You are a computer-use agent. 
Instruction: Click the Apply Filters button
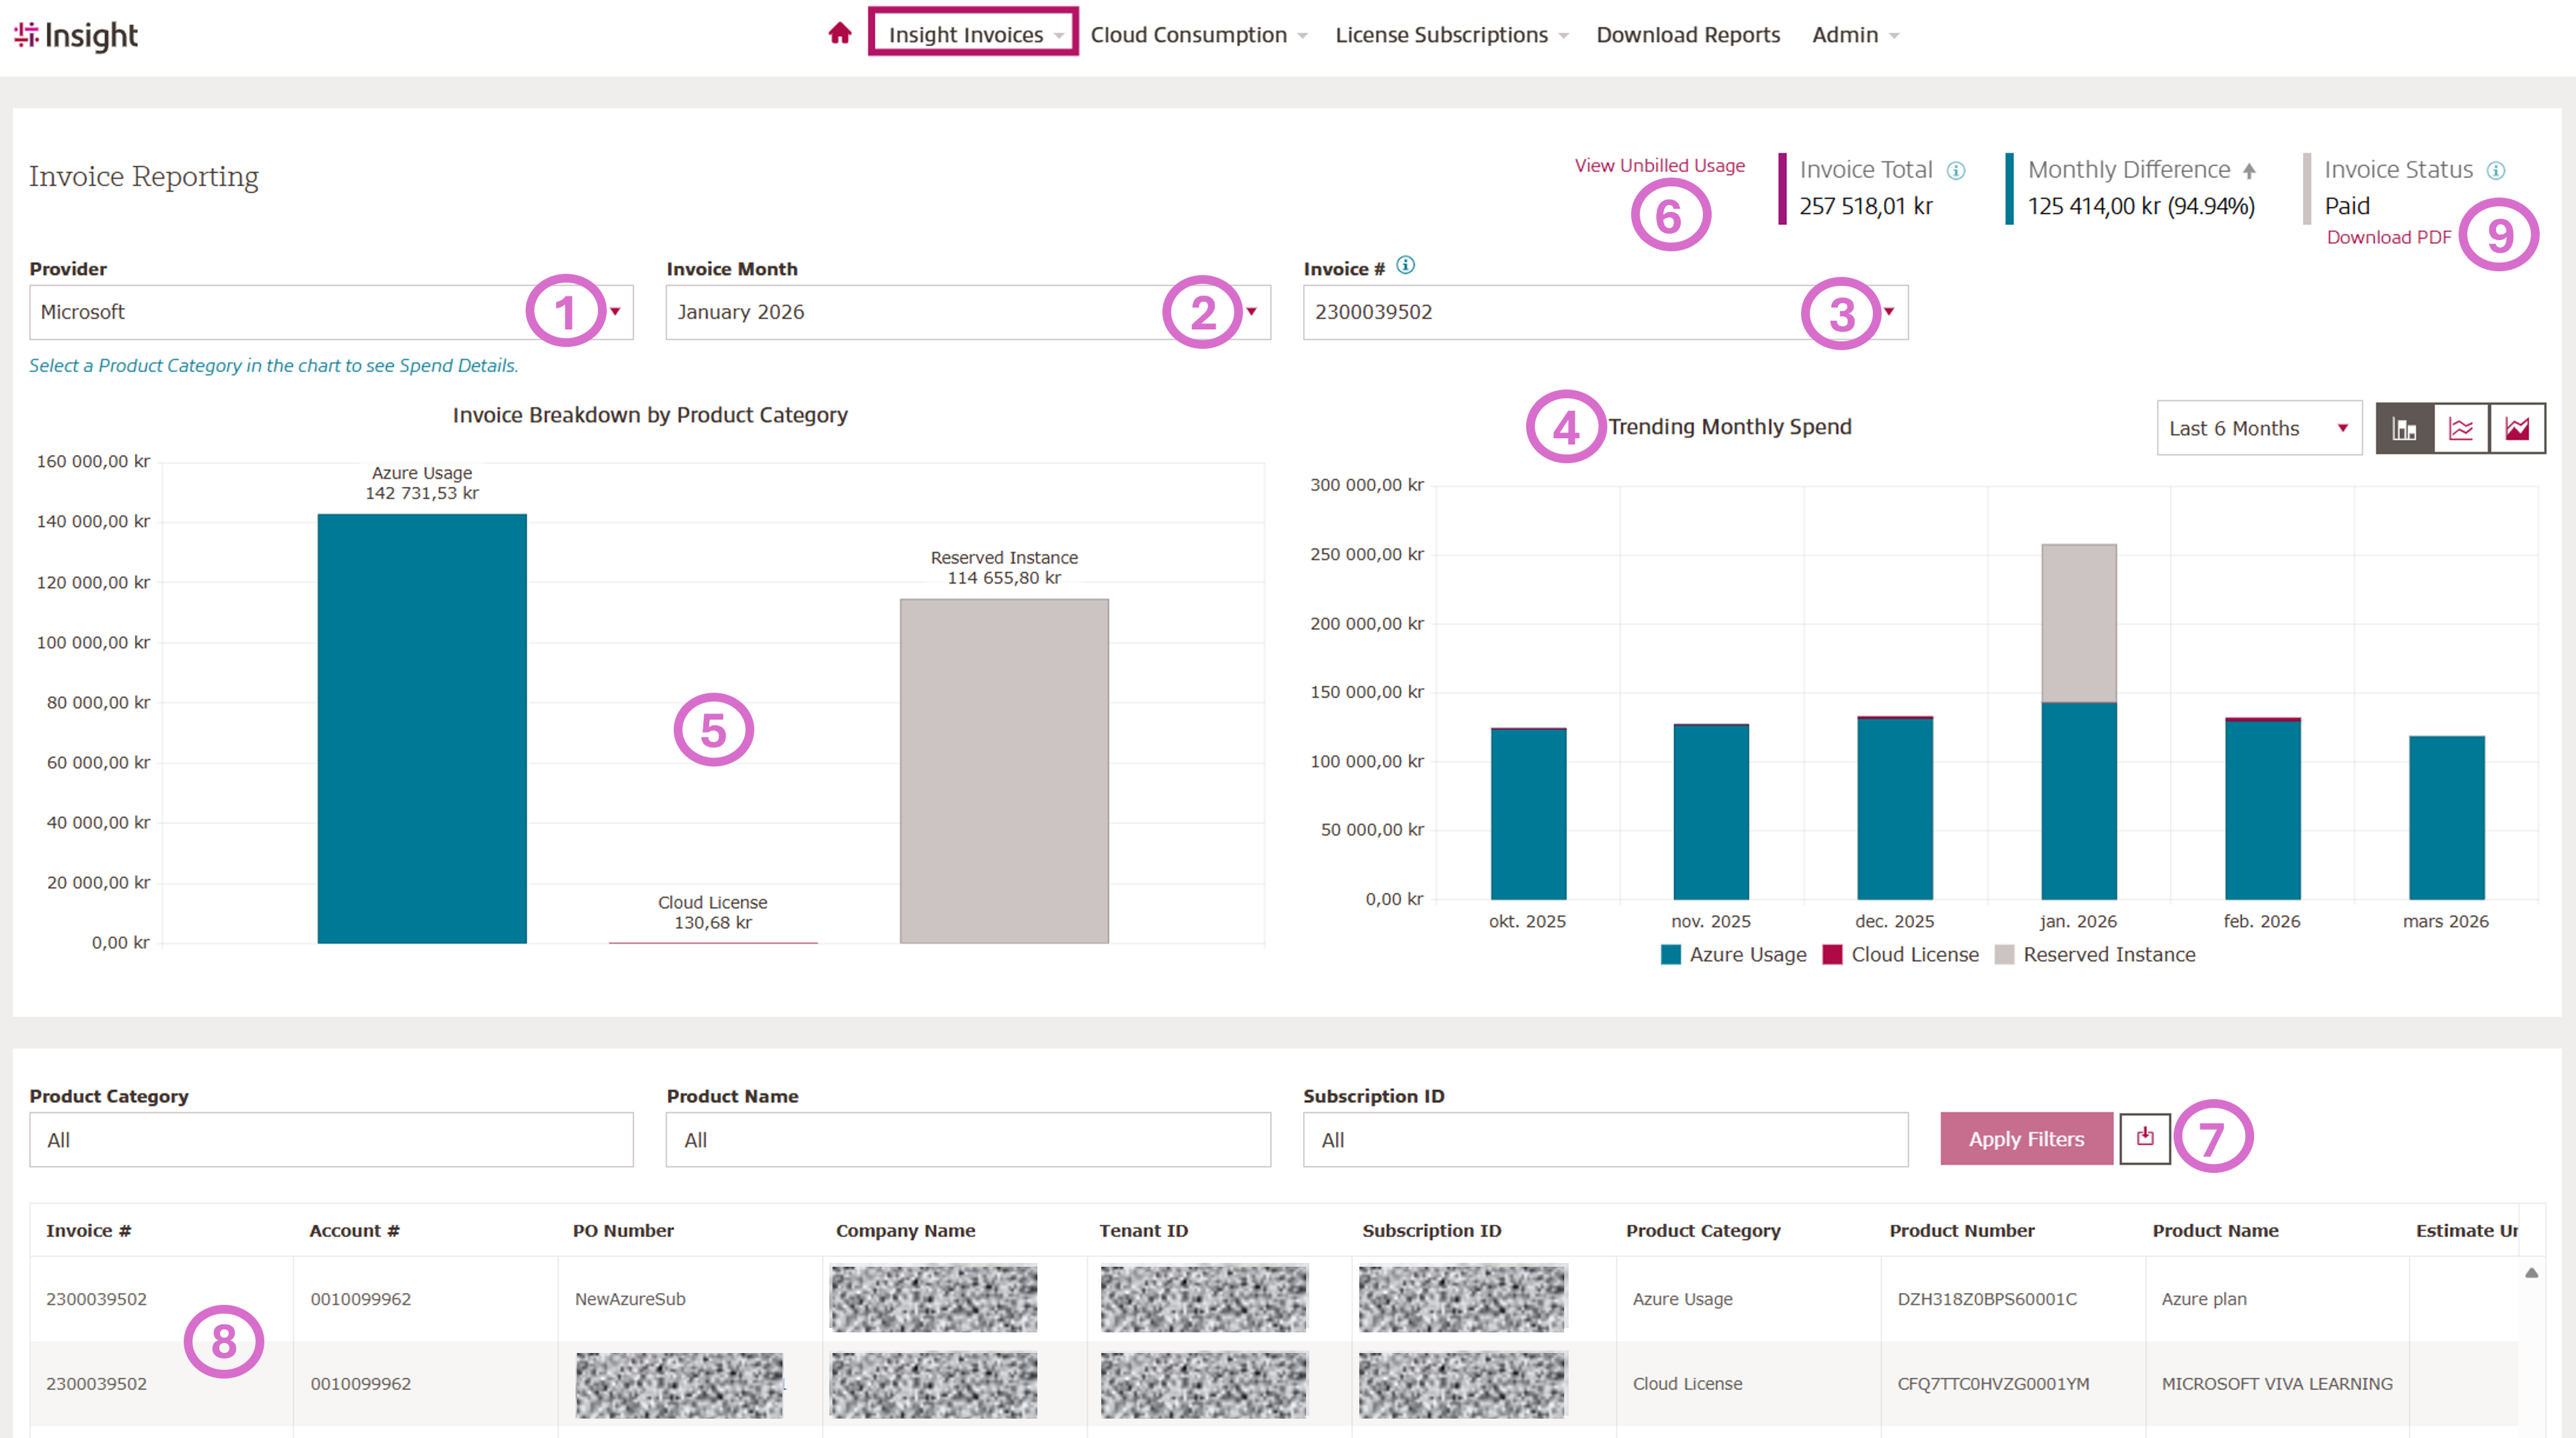pos(2026,1139)
